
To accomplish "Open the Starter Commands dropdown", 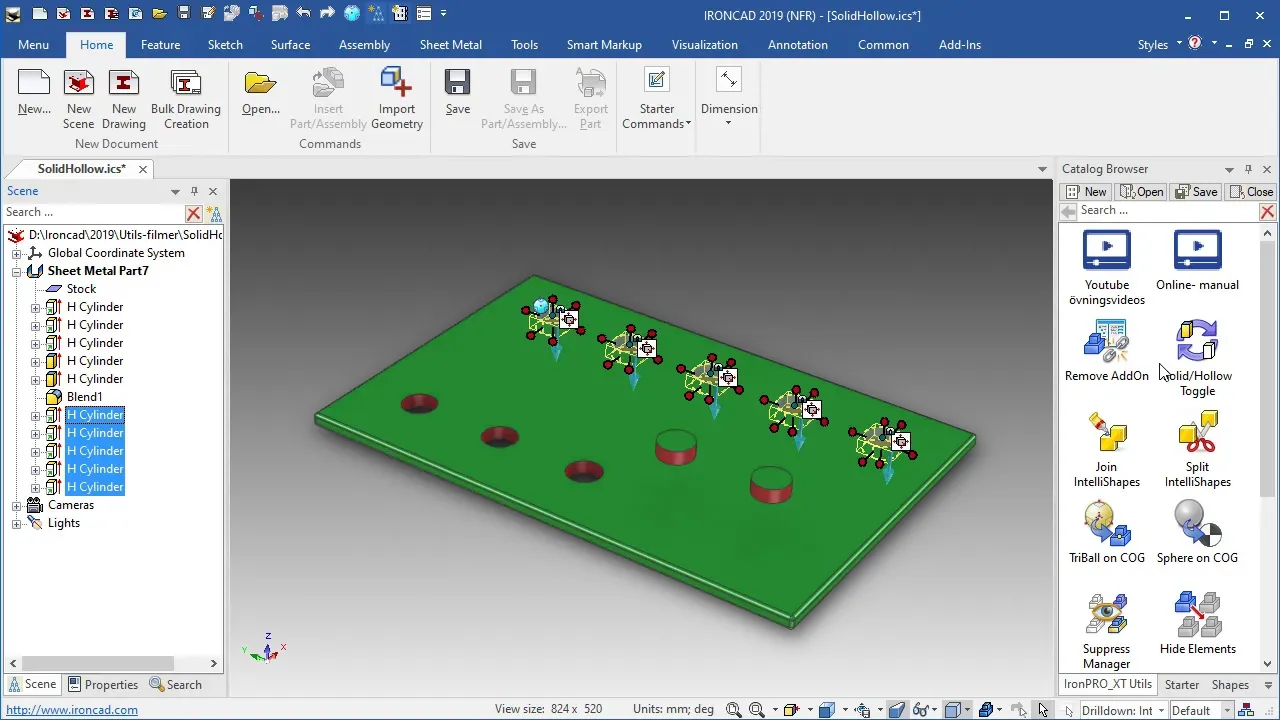I will tap(657, 97).
